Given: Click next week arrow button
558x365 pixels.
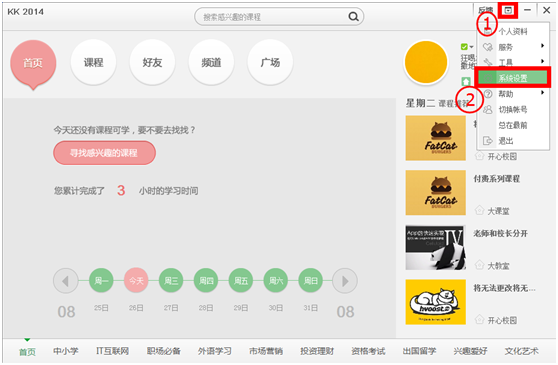Looking at the screenshot, I should coord(345,281).
